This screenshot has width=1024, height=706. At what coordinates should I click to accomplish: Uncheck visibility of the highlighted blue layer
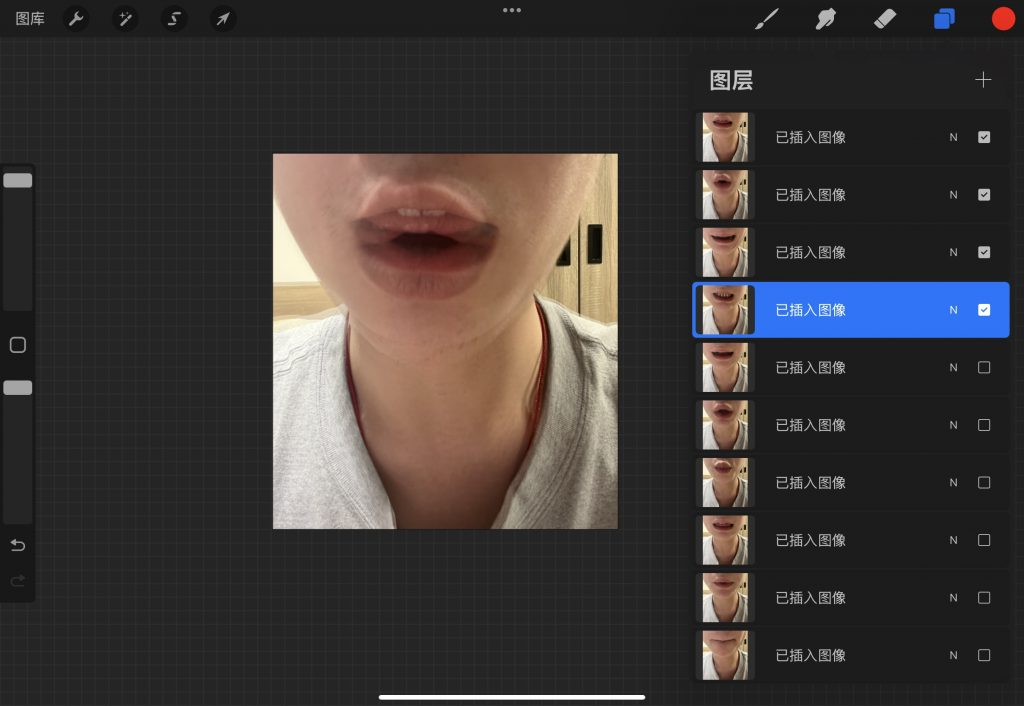tap(984, 310)
